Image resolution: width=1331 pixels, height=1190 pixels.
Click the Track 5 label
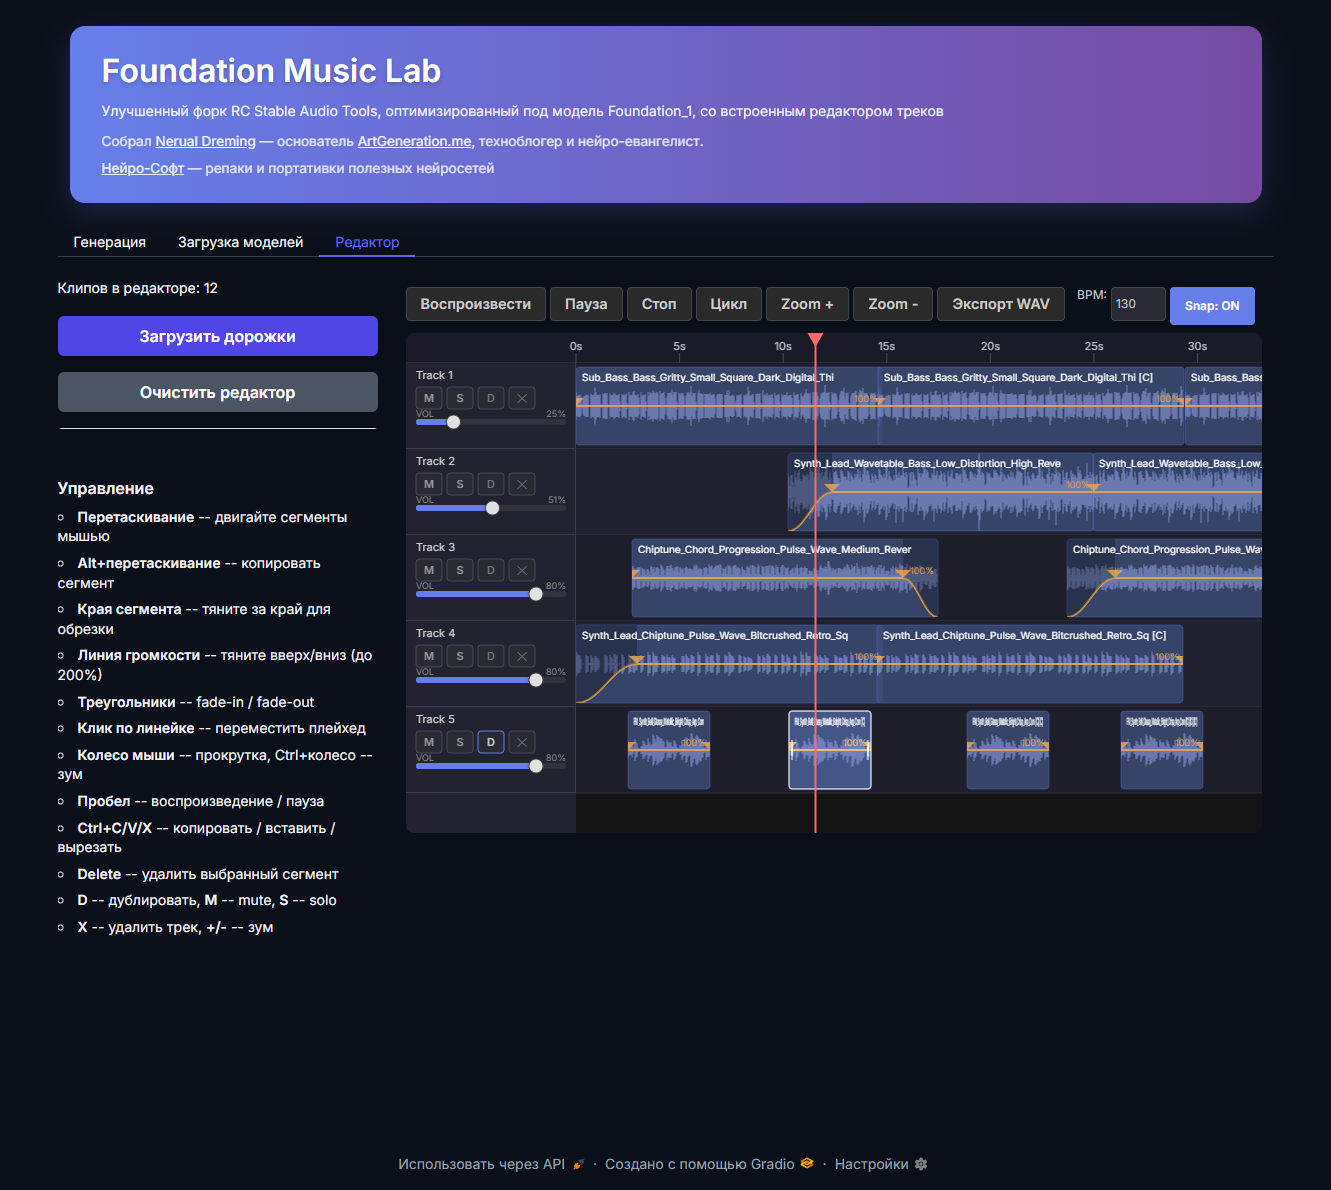(435, 719)
